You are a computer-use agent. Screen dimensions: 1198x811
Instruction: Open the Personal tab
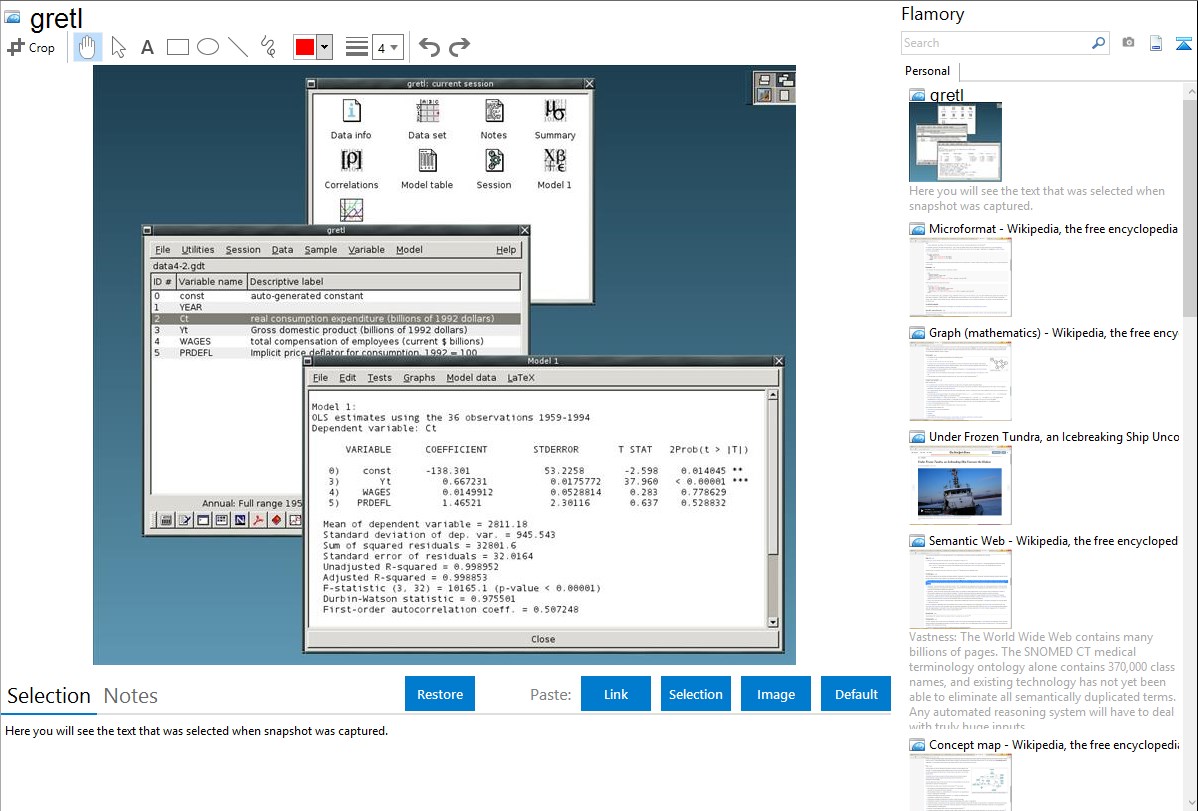tap(928, 71)
